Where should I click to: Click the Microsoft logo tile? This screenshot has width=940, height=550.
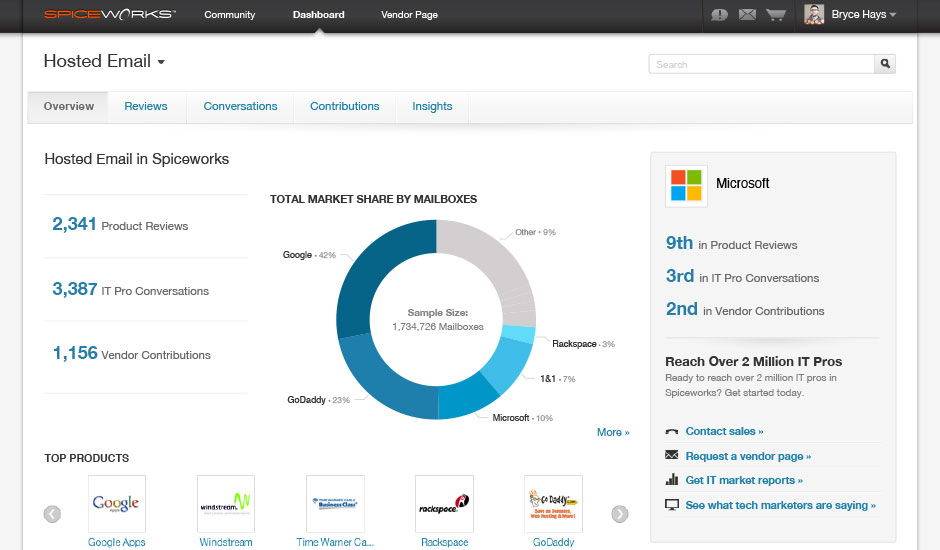point(686,186)
